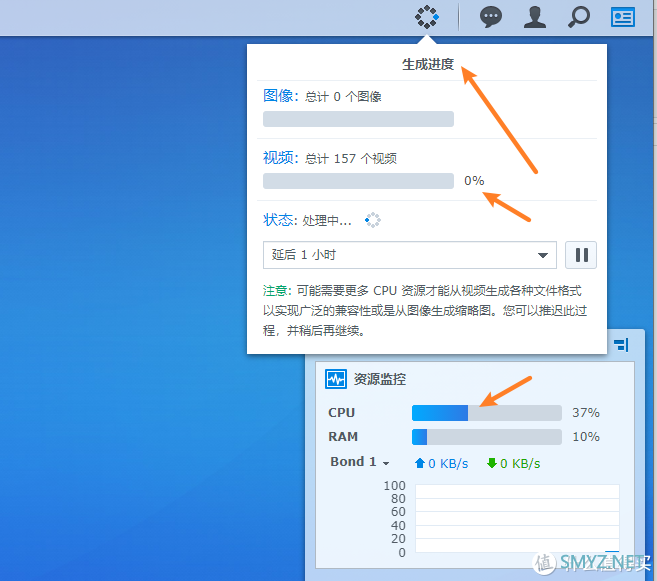Open the user account options icon
657x581 pixels.
[535, 18]
